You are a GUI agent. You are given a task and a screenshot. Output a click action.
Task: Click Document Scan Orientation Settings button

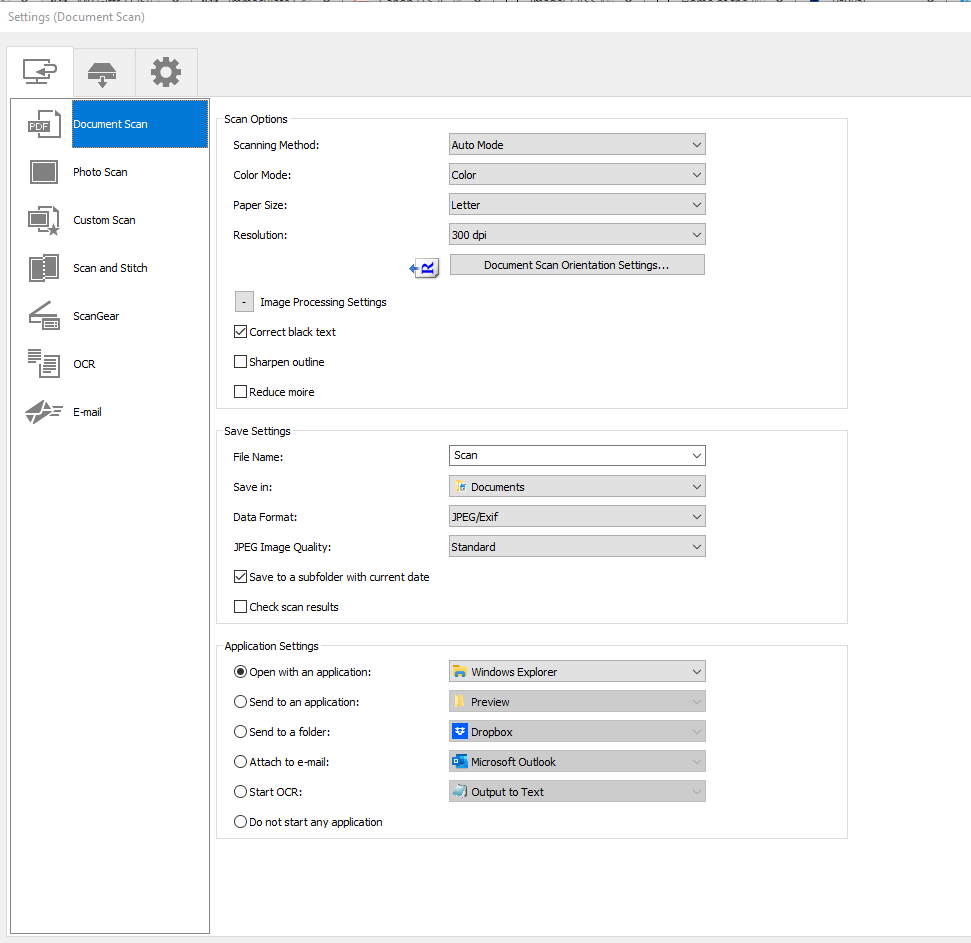click(x=577, y=265)
